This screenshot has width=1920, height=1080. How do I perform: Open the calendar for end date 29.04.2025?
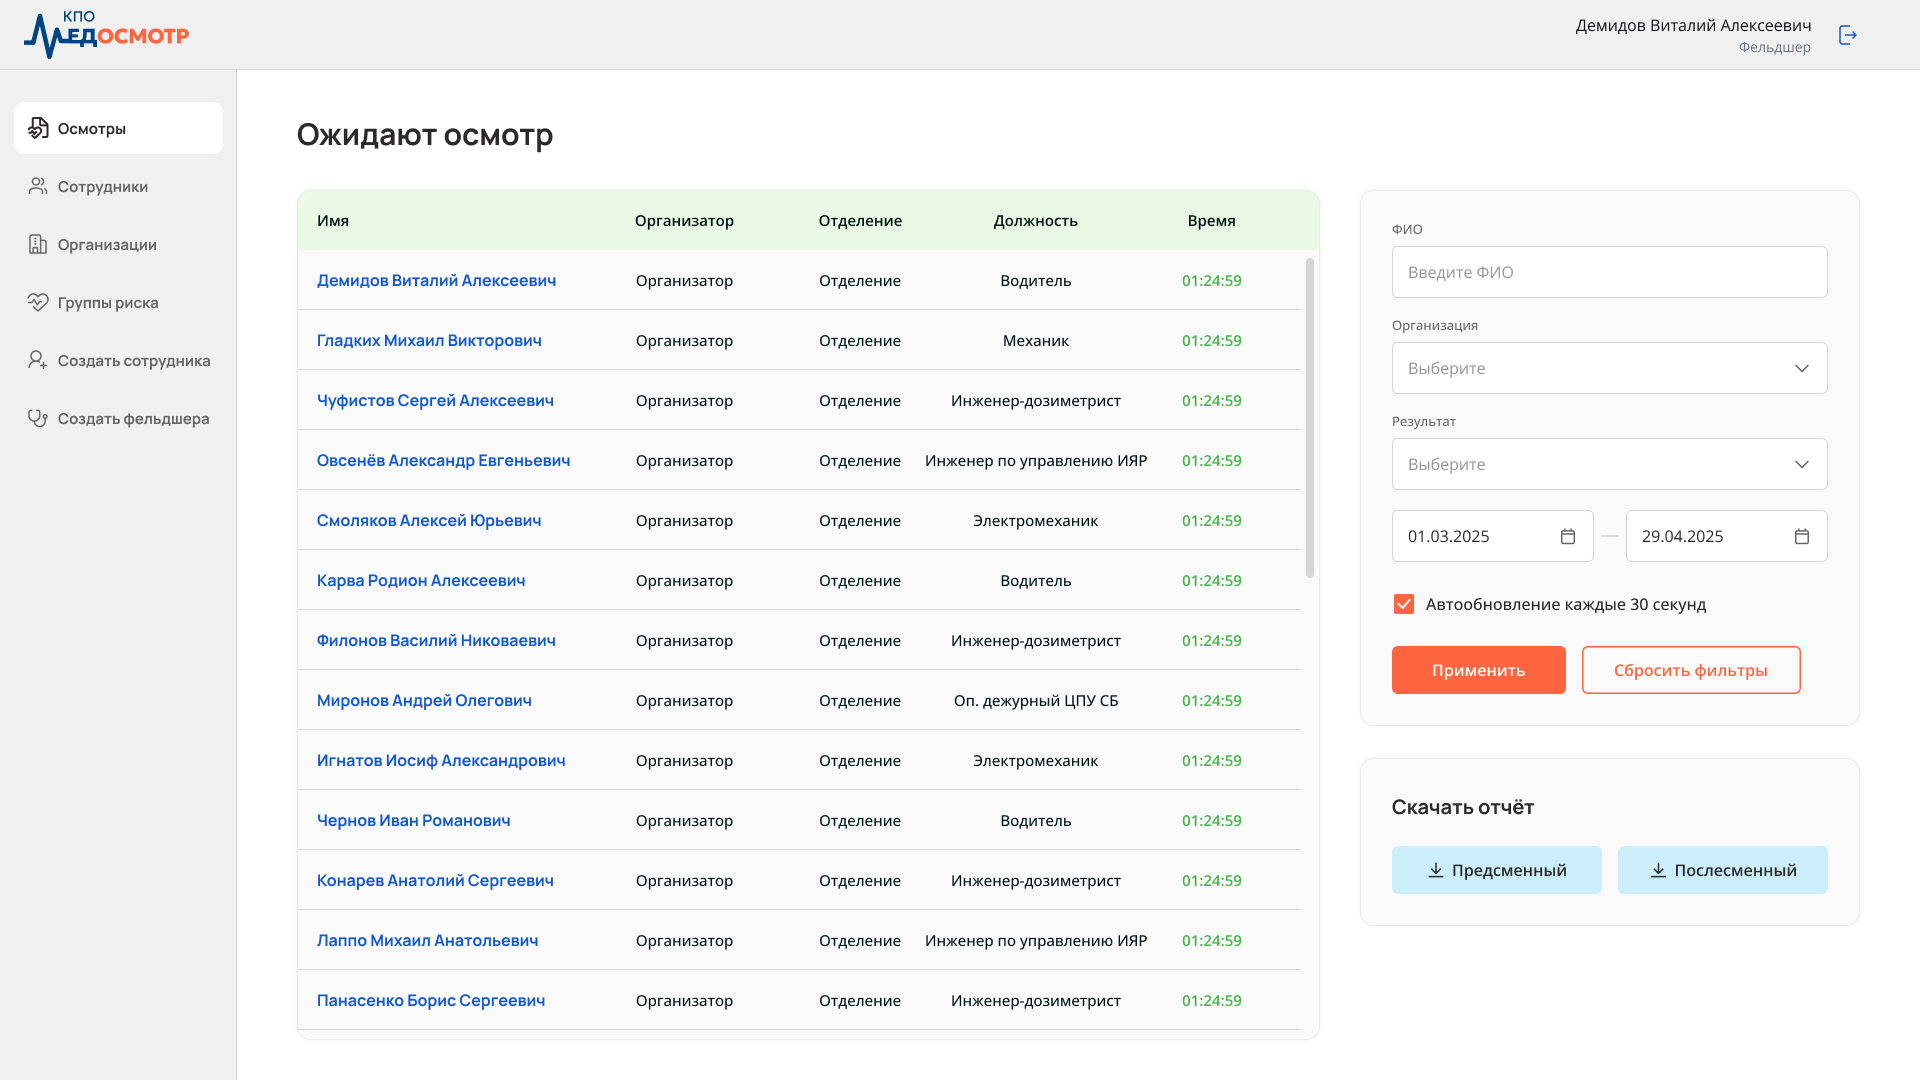click(1802, 536)
